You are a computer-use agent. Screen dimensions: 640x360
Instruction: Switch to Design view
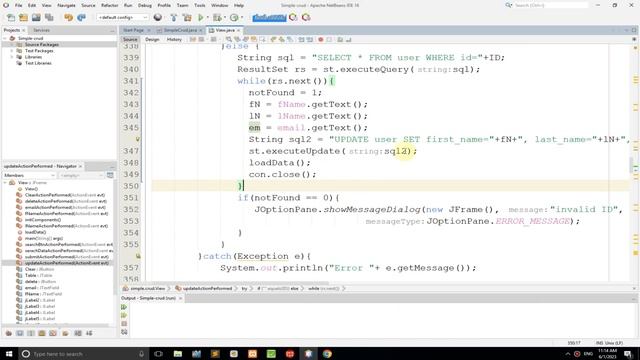coord(152,40)
